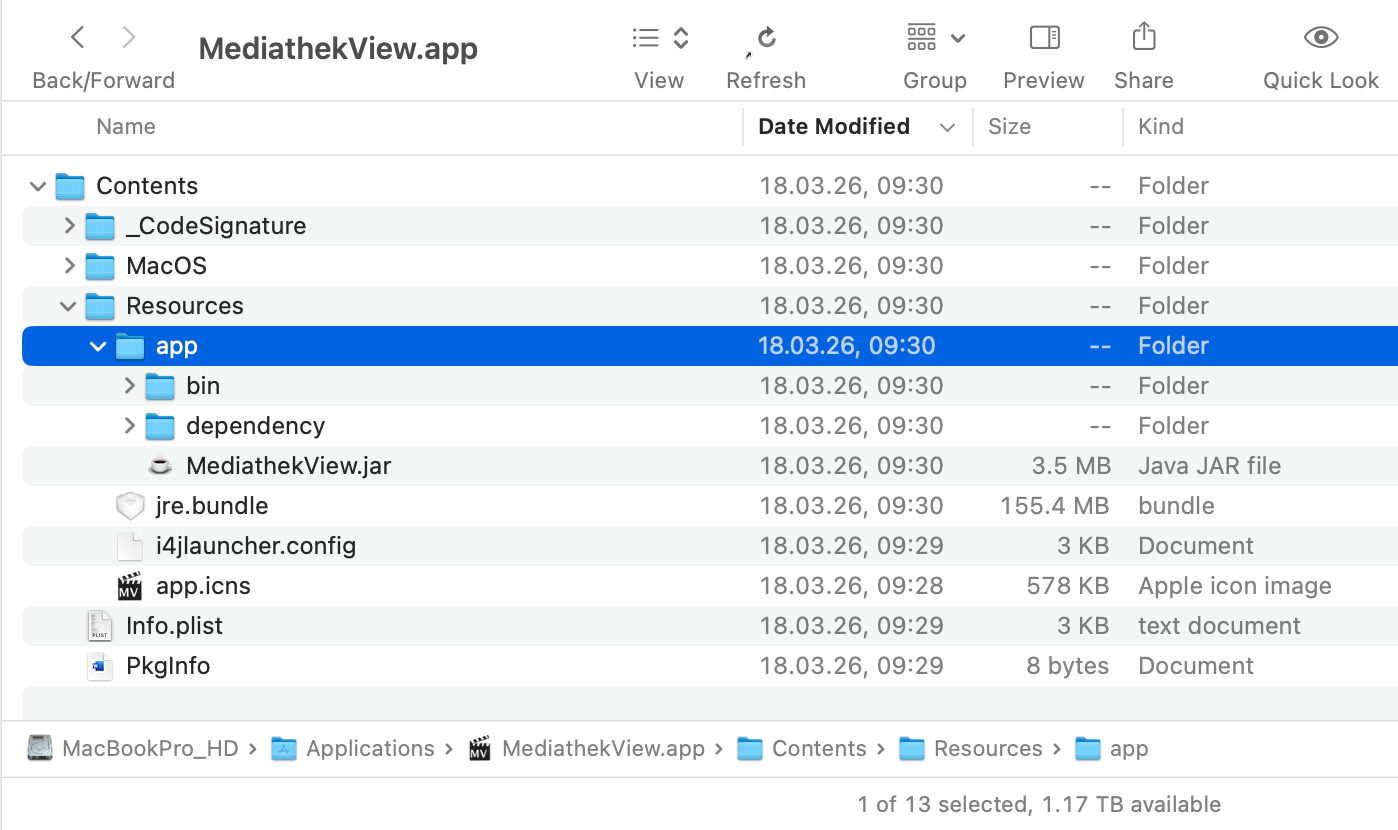Toggle the Preview pane icon
The image size is (1398, 830).
tap(1044, 39)
